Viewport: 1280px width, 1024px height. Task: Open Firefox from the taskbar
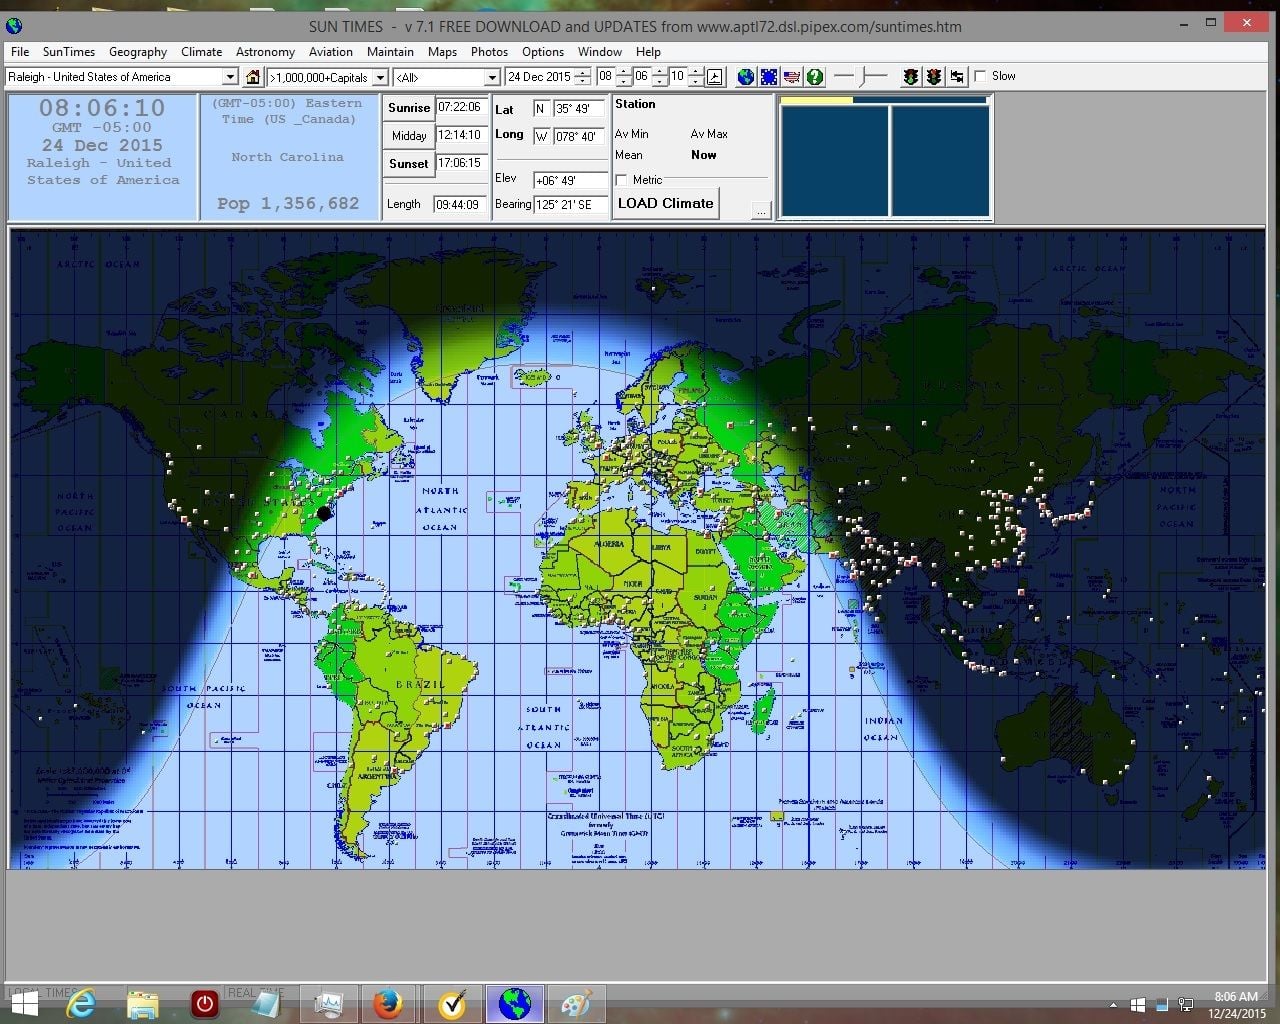(388, 1003)
